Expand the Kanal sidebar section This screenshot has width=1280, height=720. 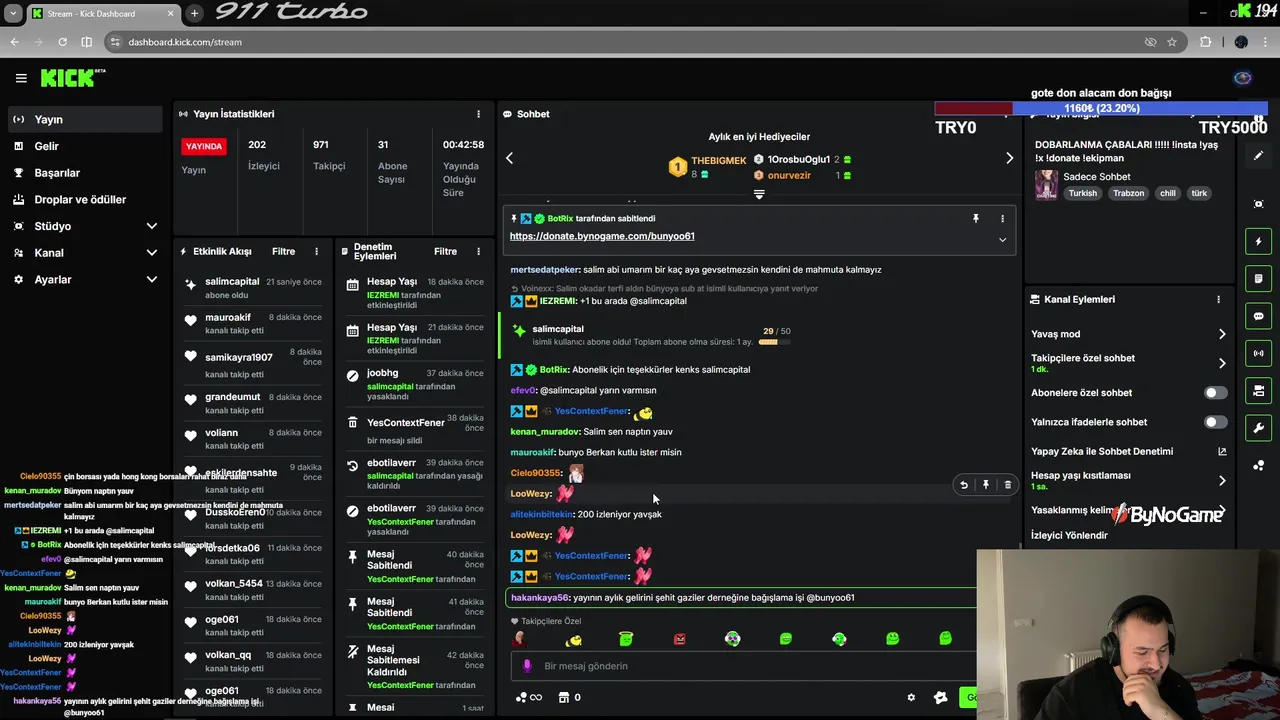(x=84, y=253)
